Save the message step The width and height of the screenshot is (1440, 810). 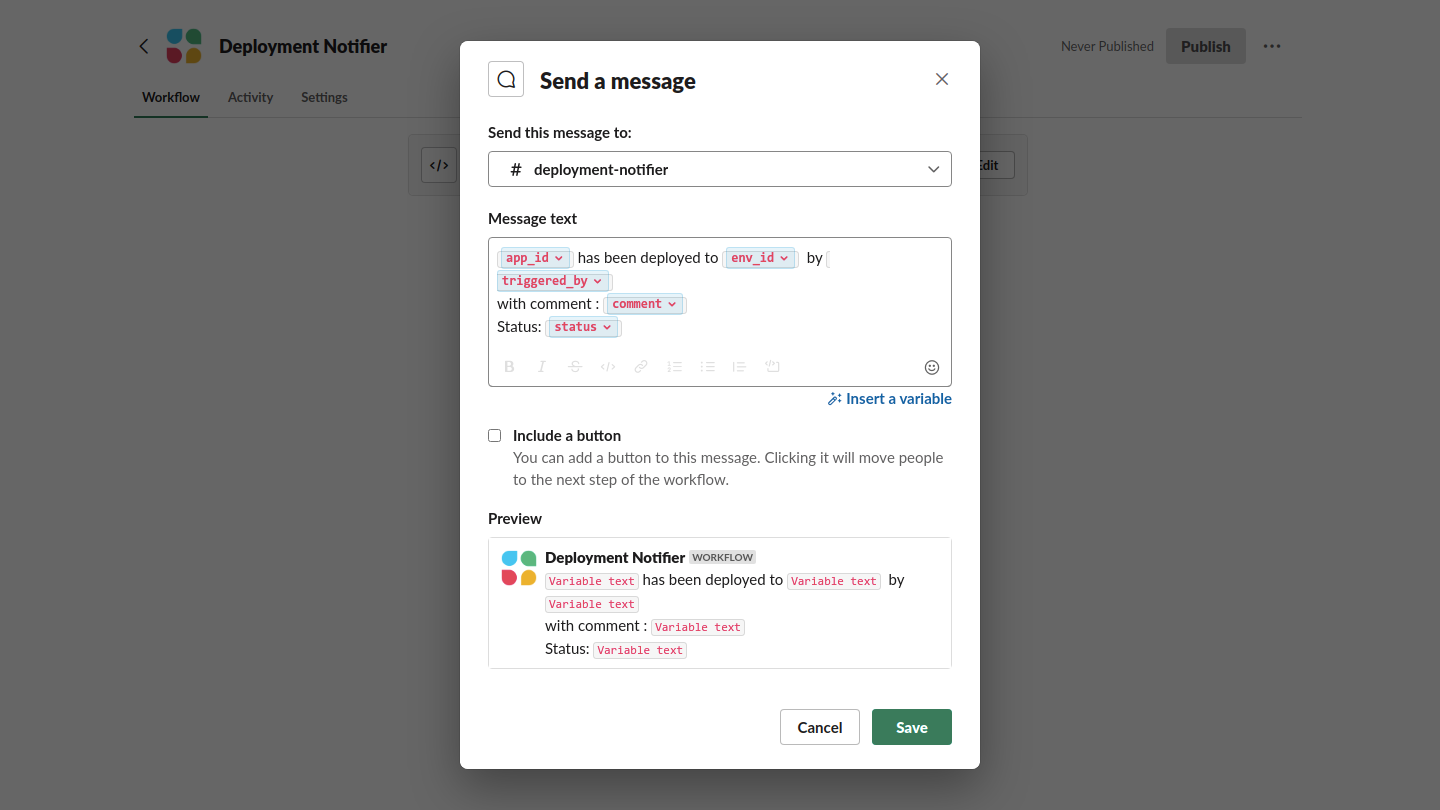(911, 727)
